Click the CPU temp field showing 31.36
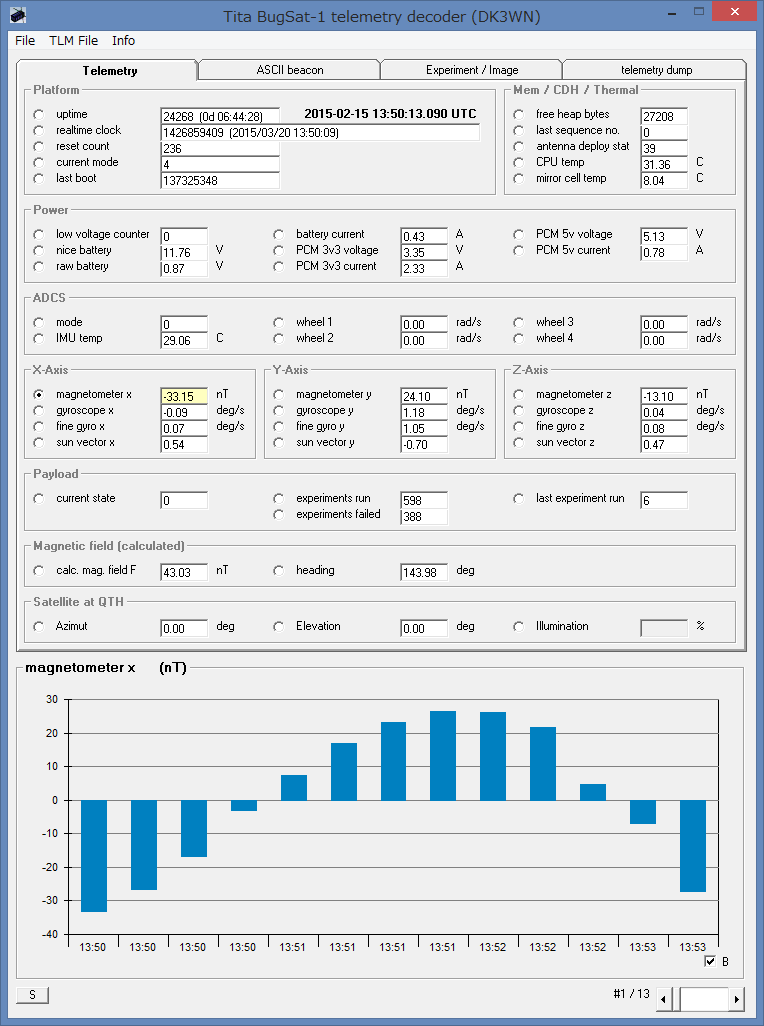Viewport: 764px width, 1026px height. (x=664, y=164)
